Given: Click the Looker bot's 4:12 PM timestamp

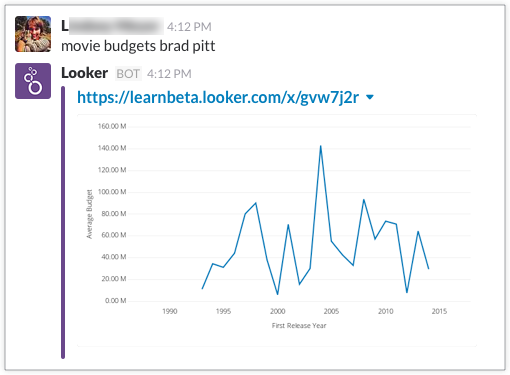Looking at the screenshot, I should (169, 74).
